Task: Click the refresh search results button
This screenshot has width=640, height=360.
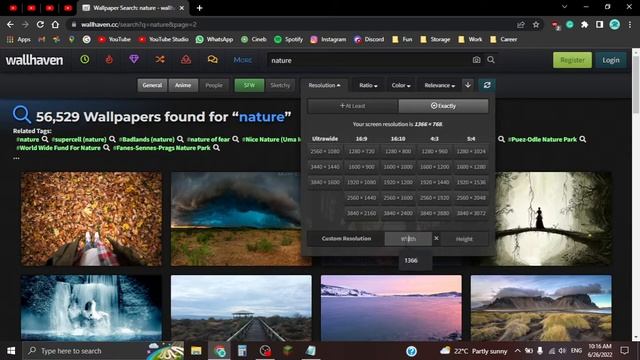Action: click(x=487, y=85)
